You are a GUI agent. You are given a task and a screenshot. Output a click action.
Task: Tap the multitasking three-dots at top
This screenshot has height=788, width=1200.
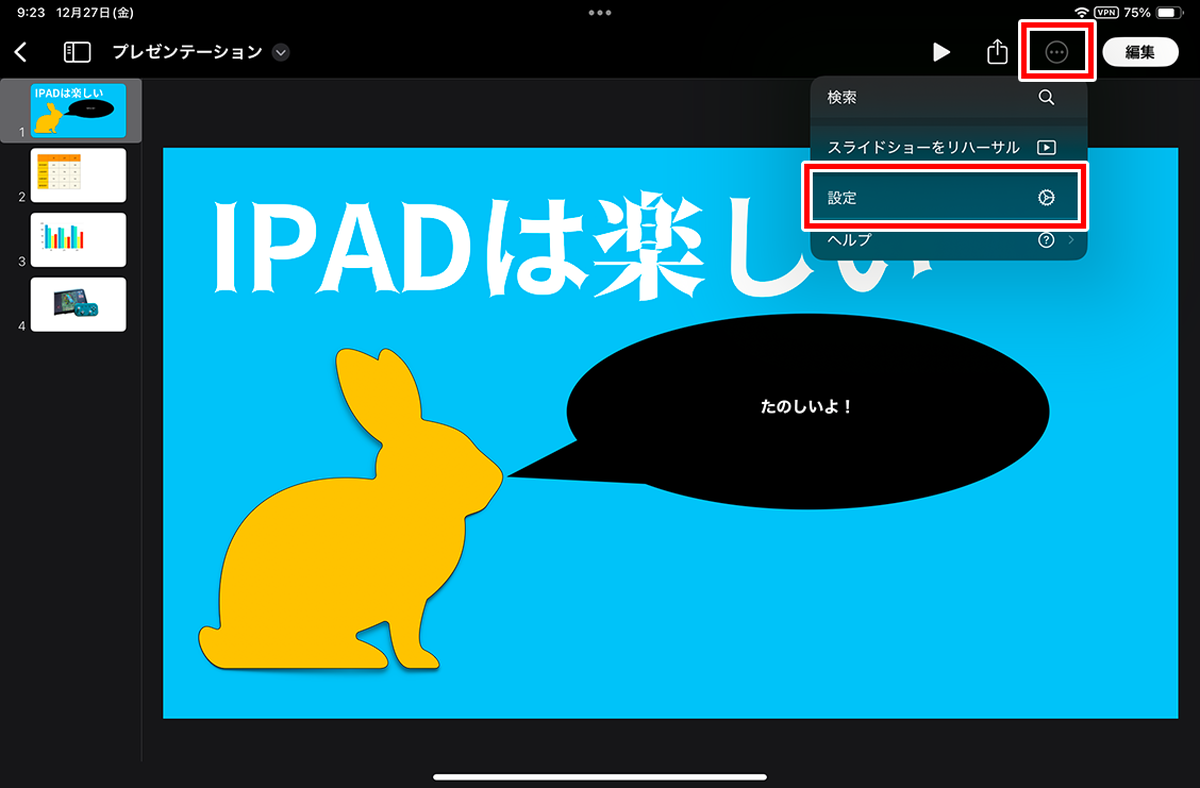coord(600,12)
